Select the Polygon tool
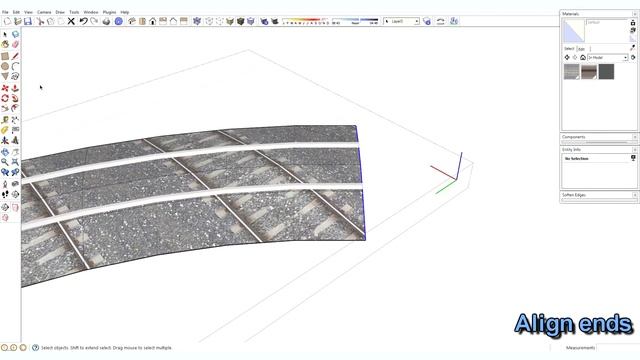 point(5,76)
